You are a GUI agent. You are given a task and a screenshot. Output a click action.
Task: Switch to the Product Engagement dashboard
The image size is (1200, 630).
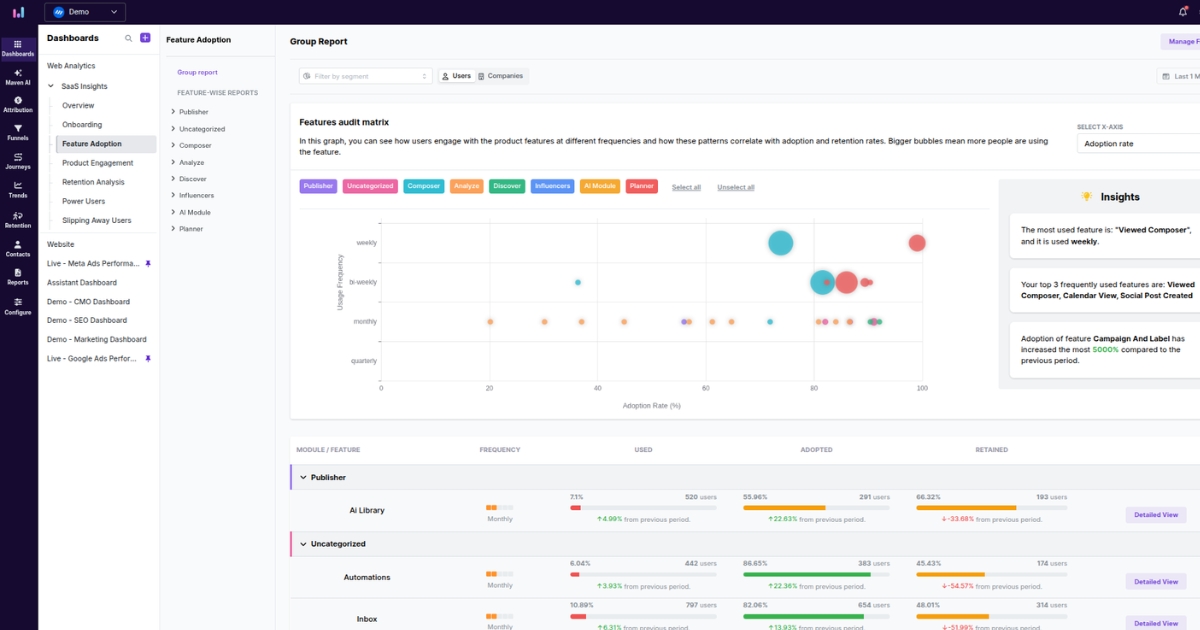[x=97, y=162]
